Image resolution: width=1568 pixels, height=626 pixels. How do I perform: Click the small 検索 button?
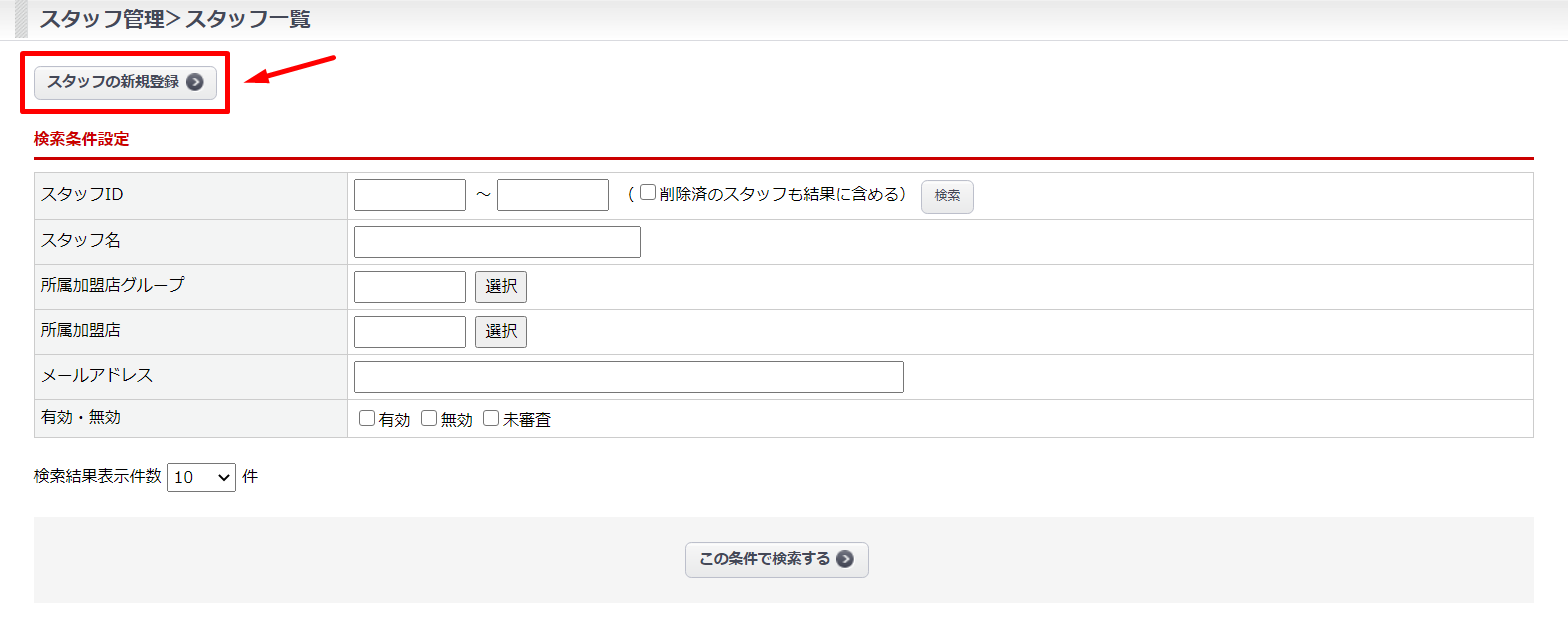point(946,196)
